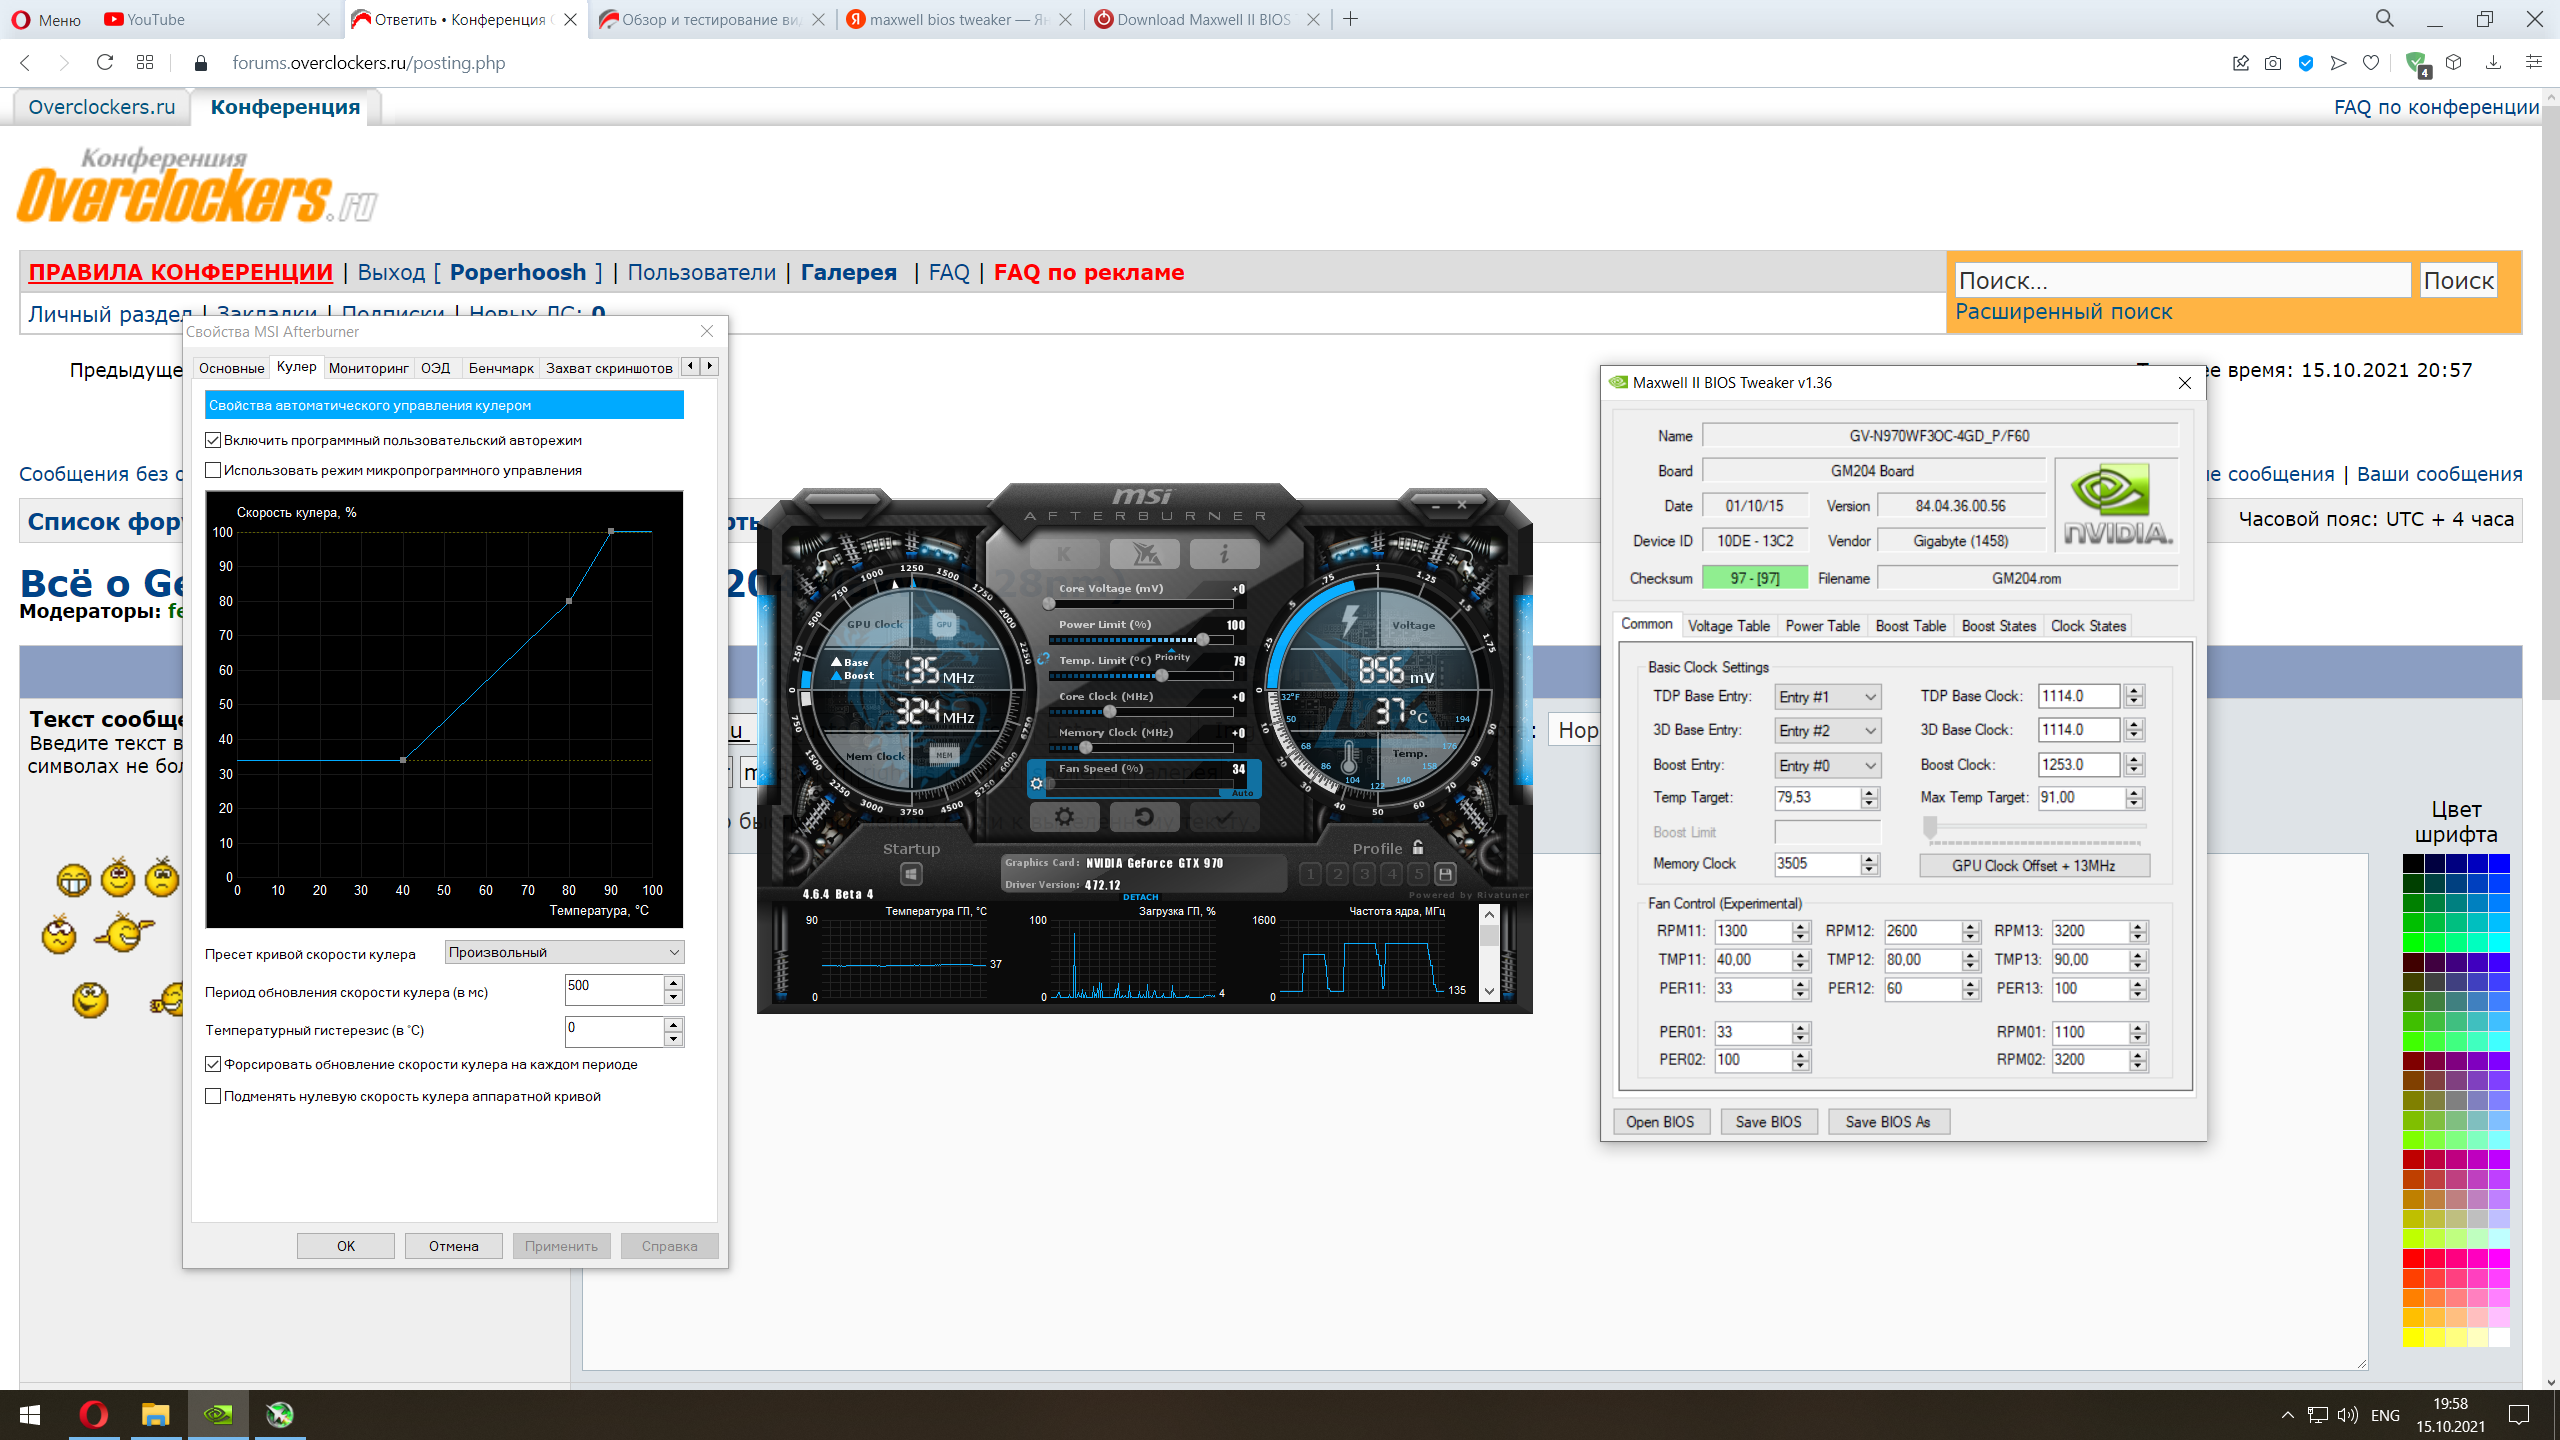Click the save profile floppy icon
This screenshot has width=2560, height=1440.
(x=1445, y=874)
